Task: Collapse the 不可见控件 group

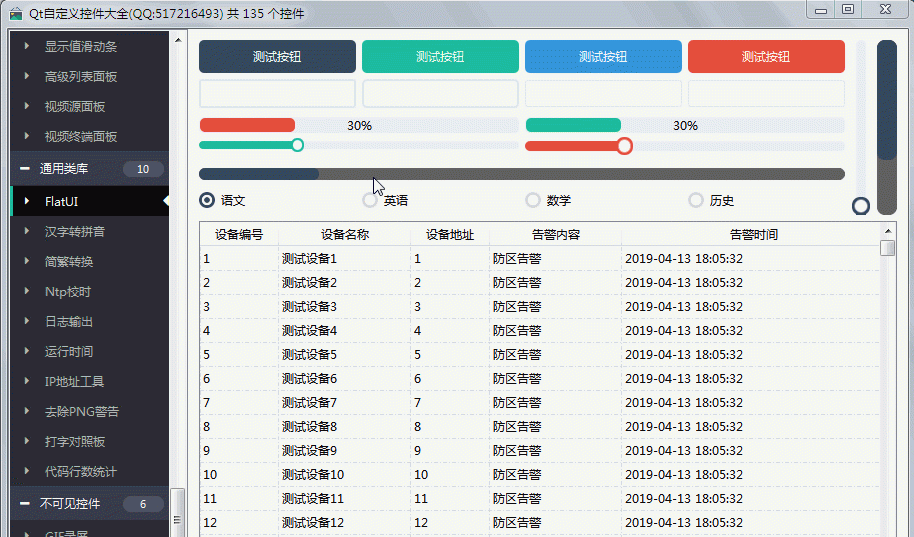Action: coord(24,503)
